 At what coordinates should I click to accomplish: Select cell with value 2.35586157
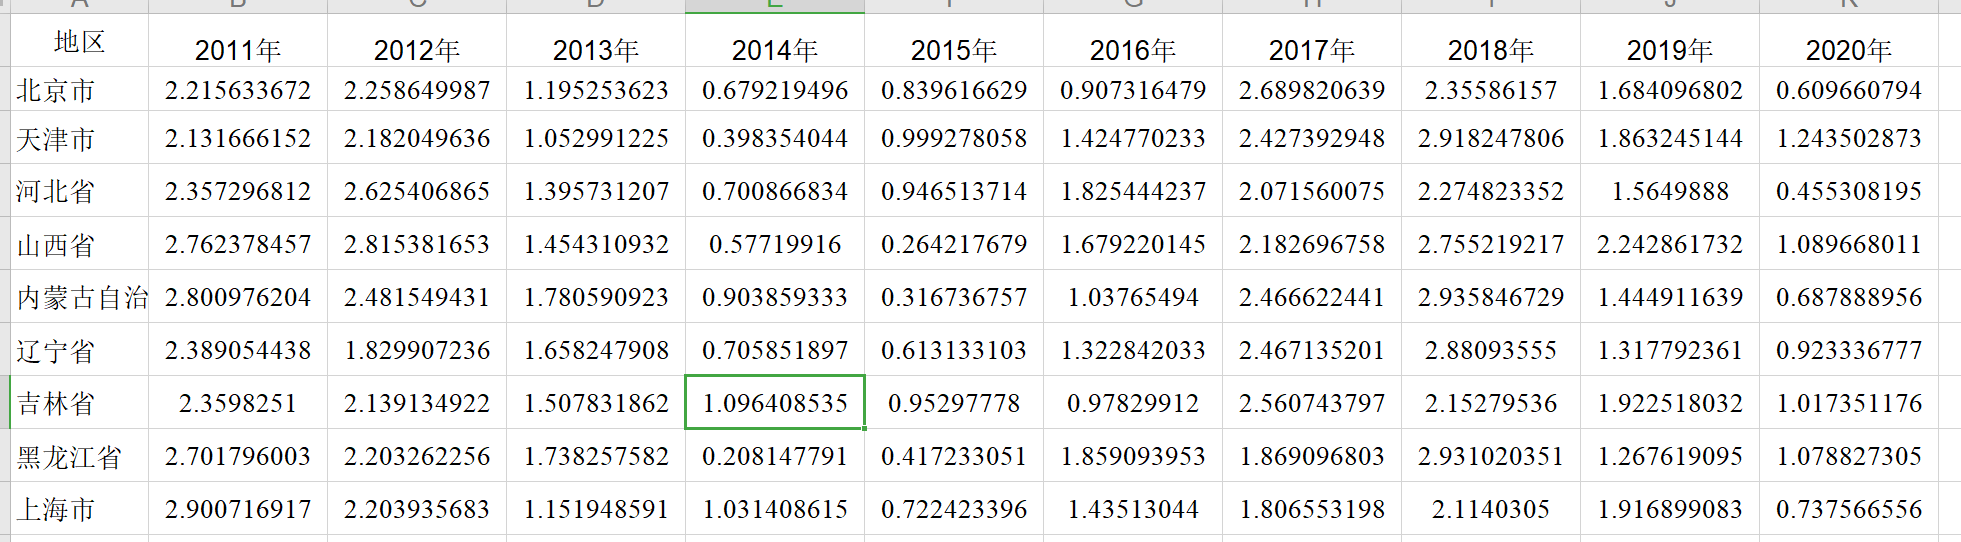click(1491, 90)
